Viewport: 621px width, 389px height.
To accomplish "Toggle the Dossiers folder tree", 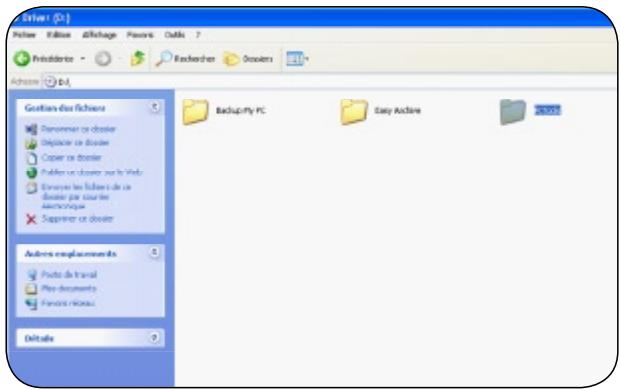I will click(x=248, y=59).
